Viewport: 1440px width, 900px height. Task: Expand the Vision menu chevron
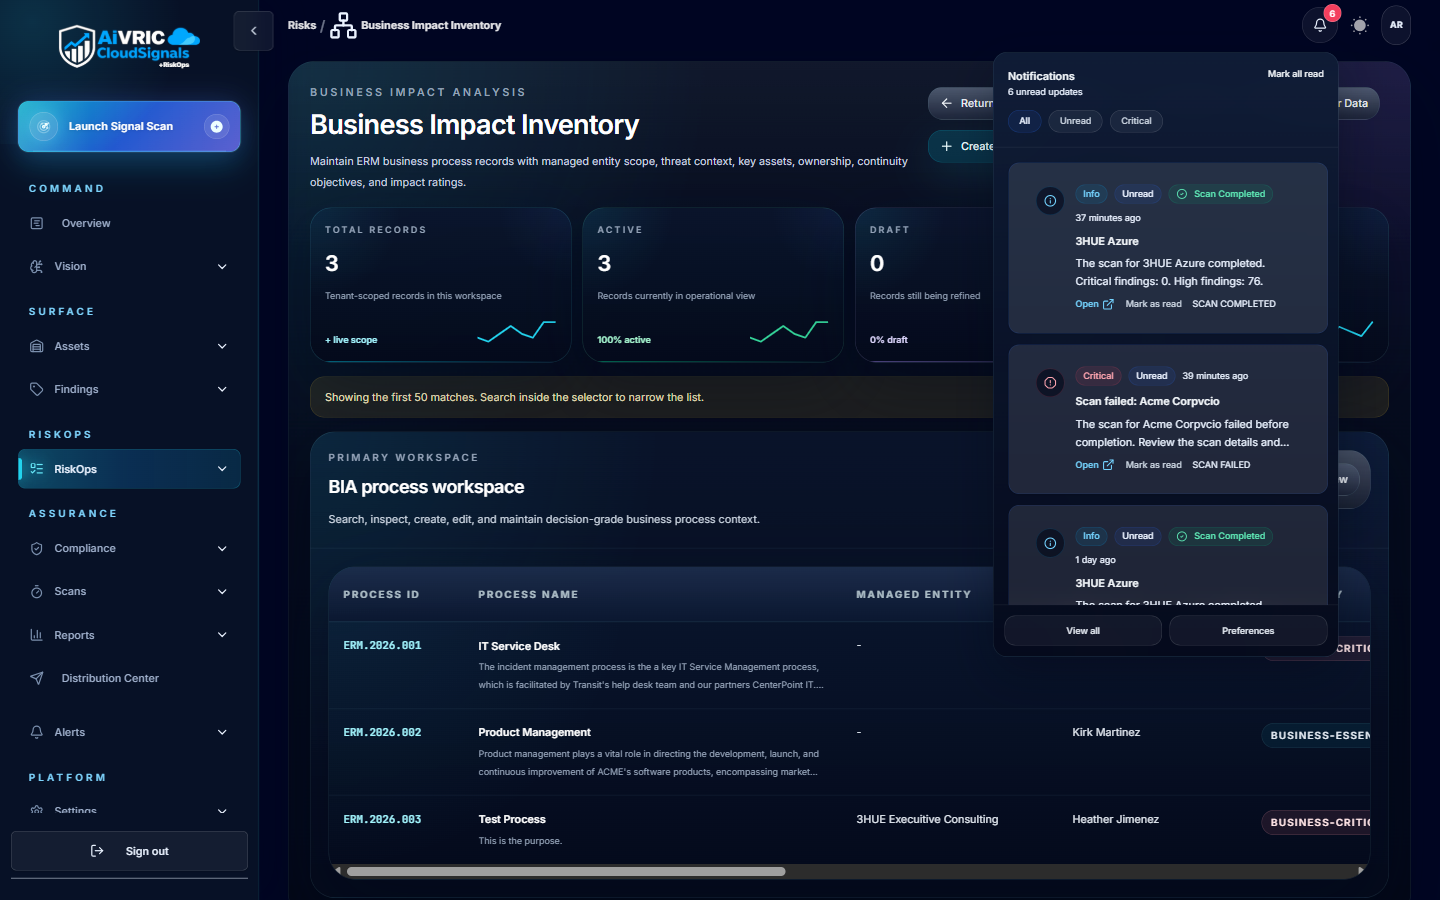click(x=222, y=266)
